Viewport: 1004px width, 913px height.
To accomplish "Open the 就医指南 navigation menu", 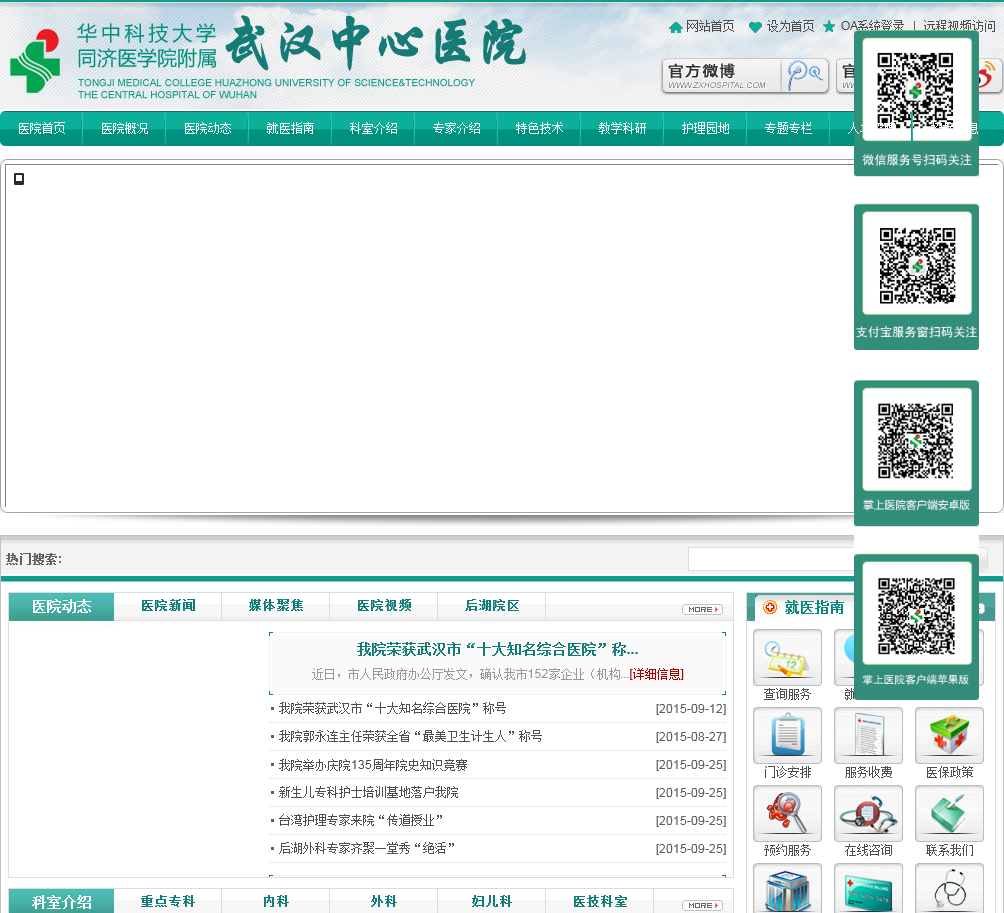I will [x=290, y=129].
